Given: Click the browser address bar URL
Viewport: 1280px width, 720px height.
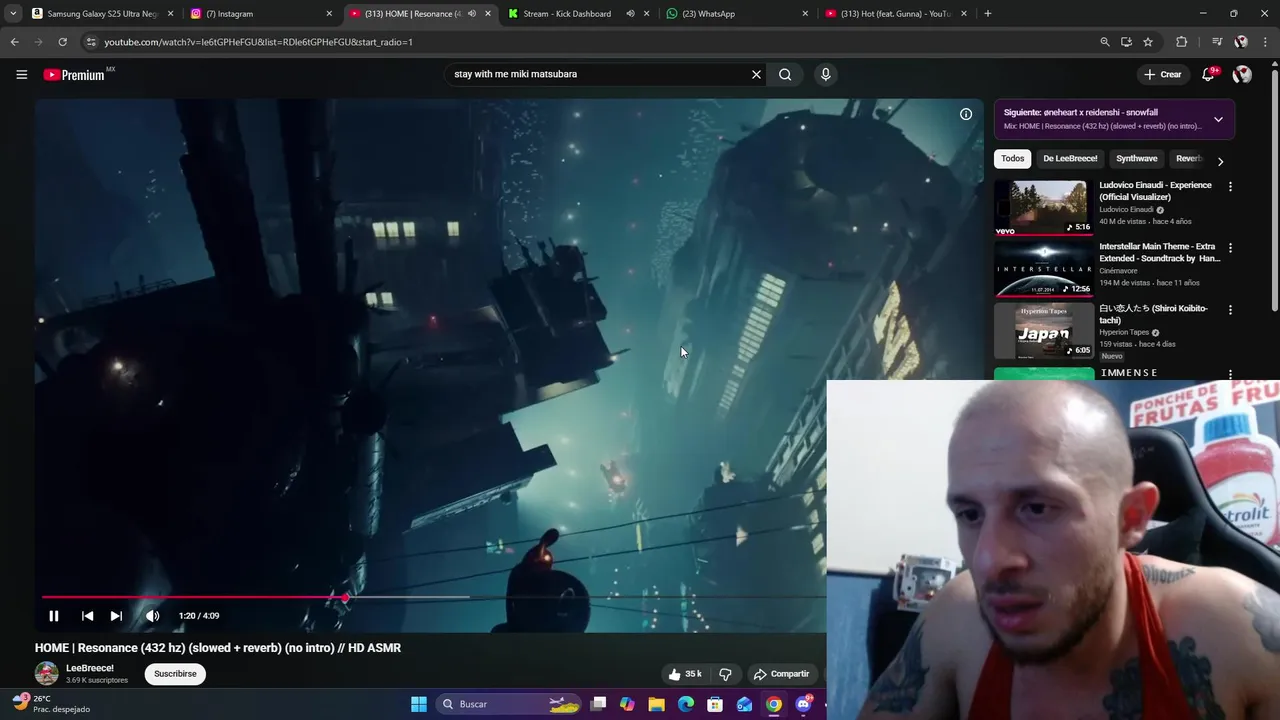Looking at the screenshot, I should (258, 42).
